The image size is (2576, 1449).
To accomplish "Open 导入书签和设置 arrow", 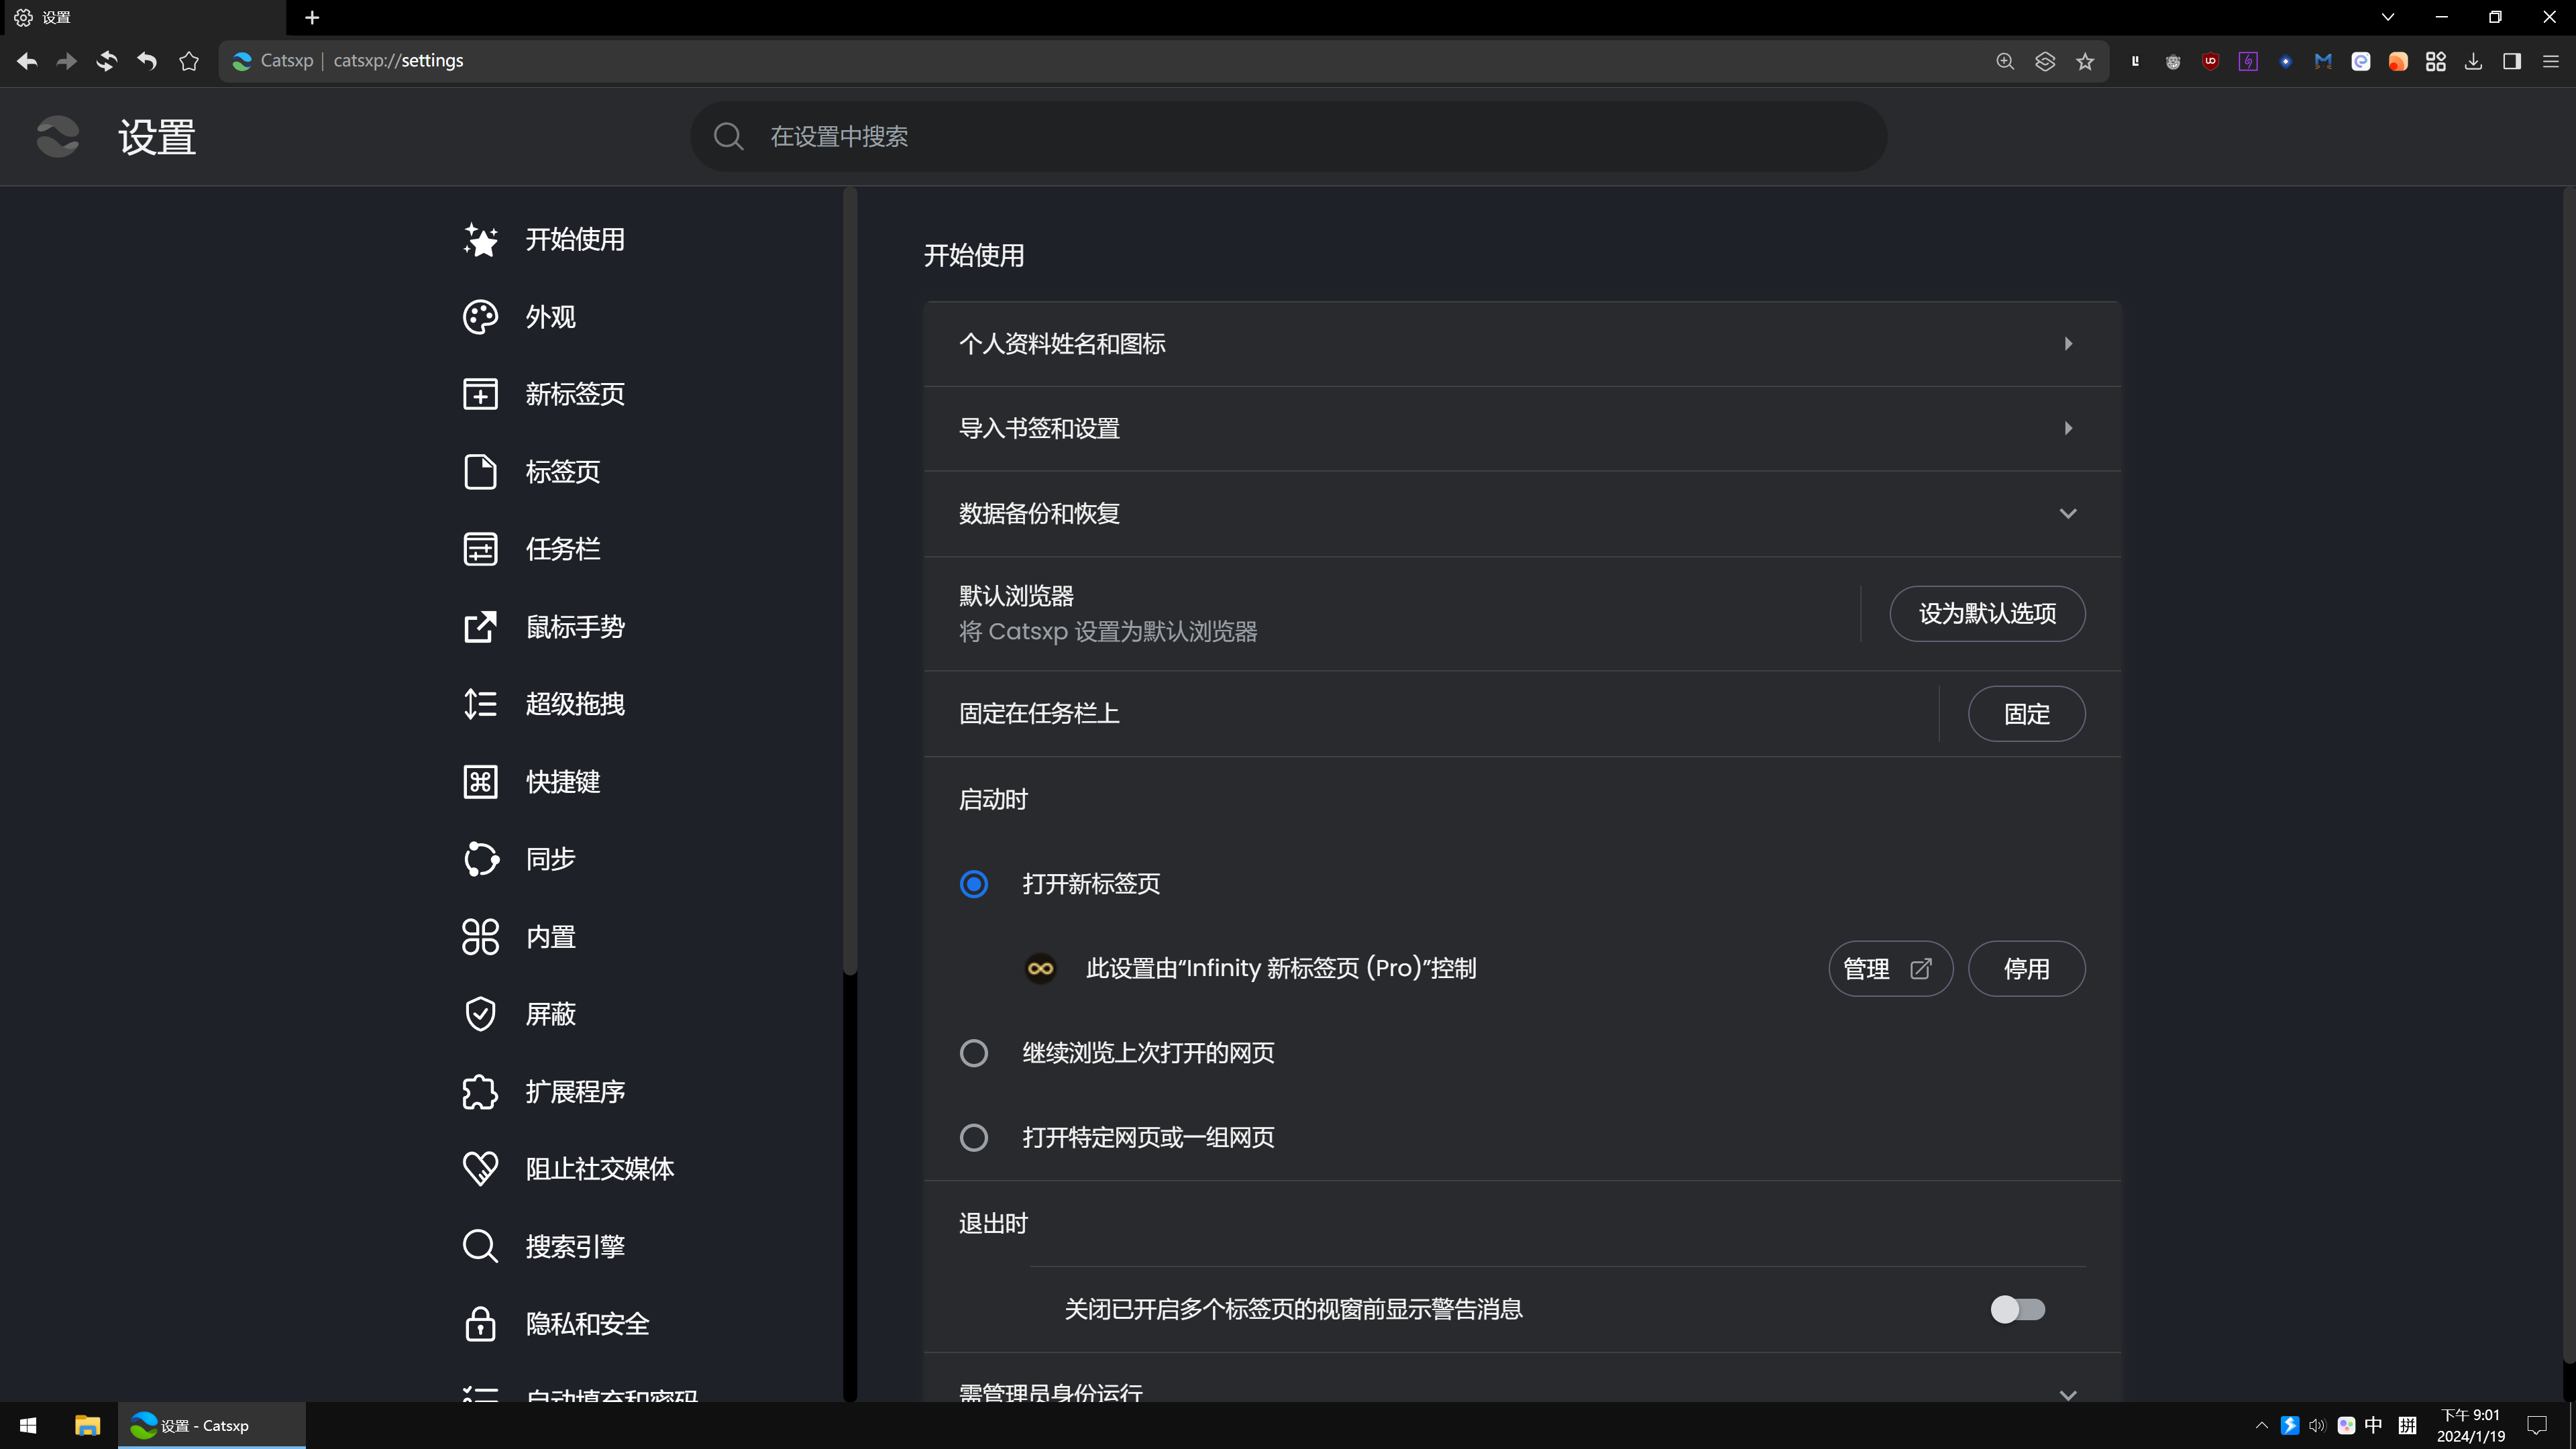I will point(2067,429).
